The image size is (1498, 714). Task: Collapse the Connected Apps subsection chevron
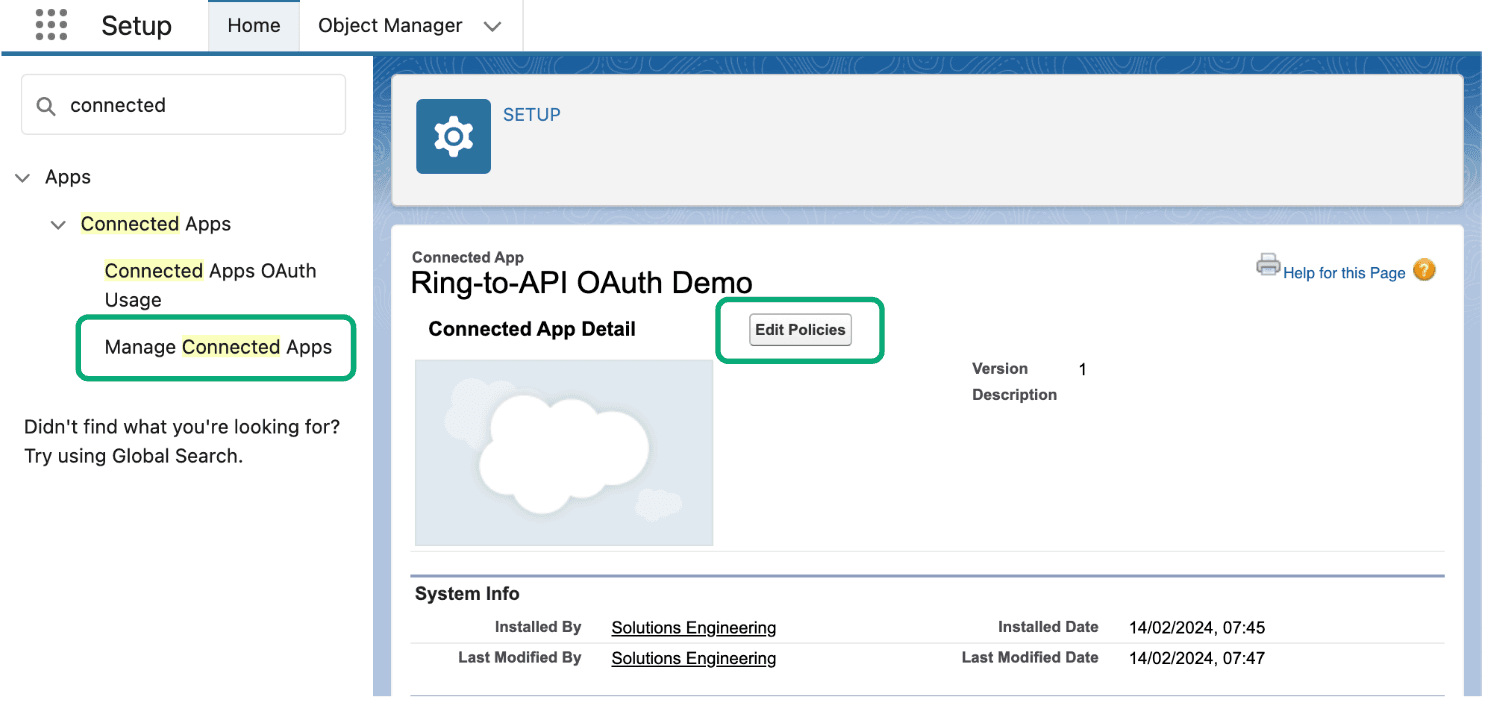click(58, 225)
